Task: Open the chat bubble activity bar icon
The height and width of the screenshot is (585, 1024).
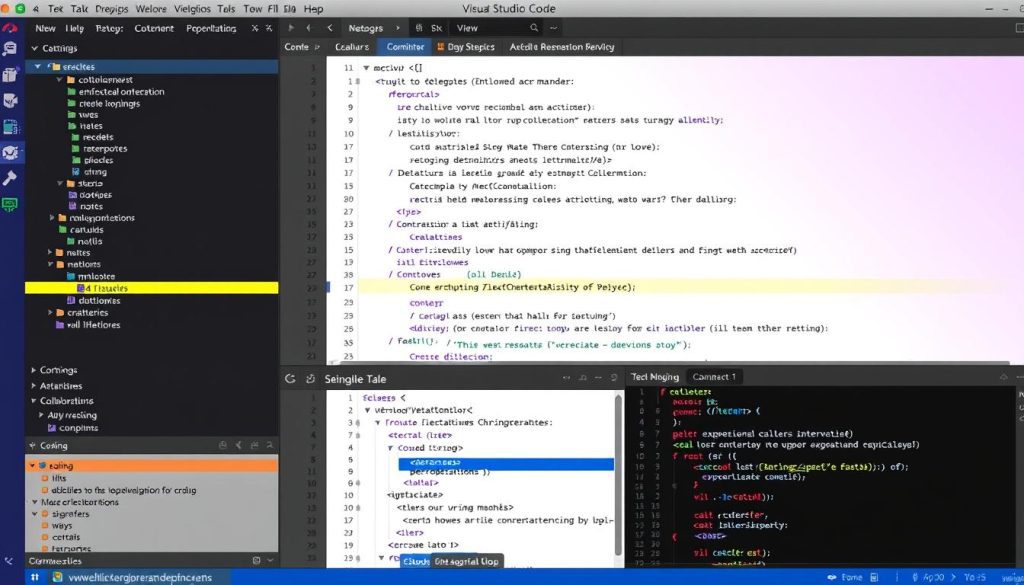Action: coord(10,49)
